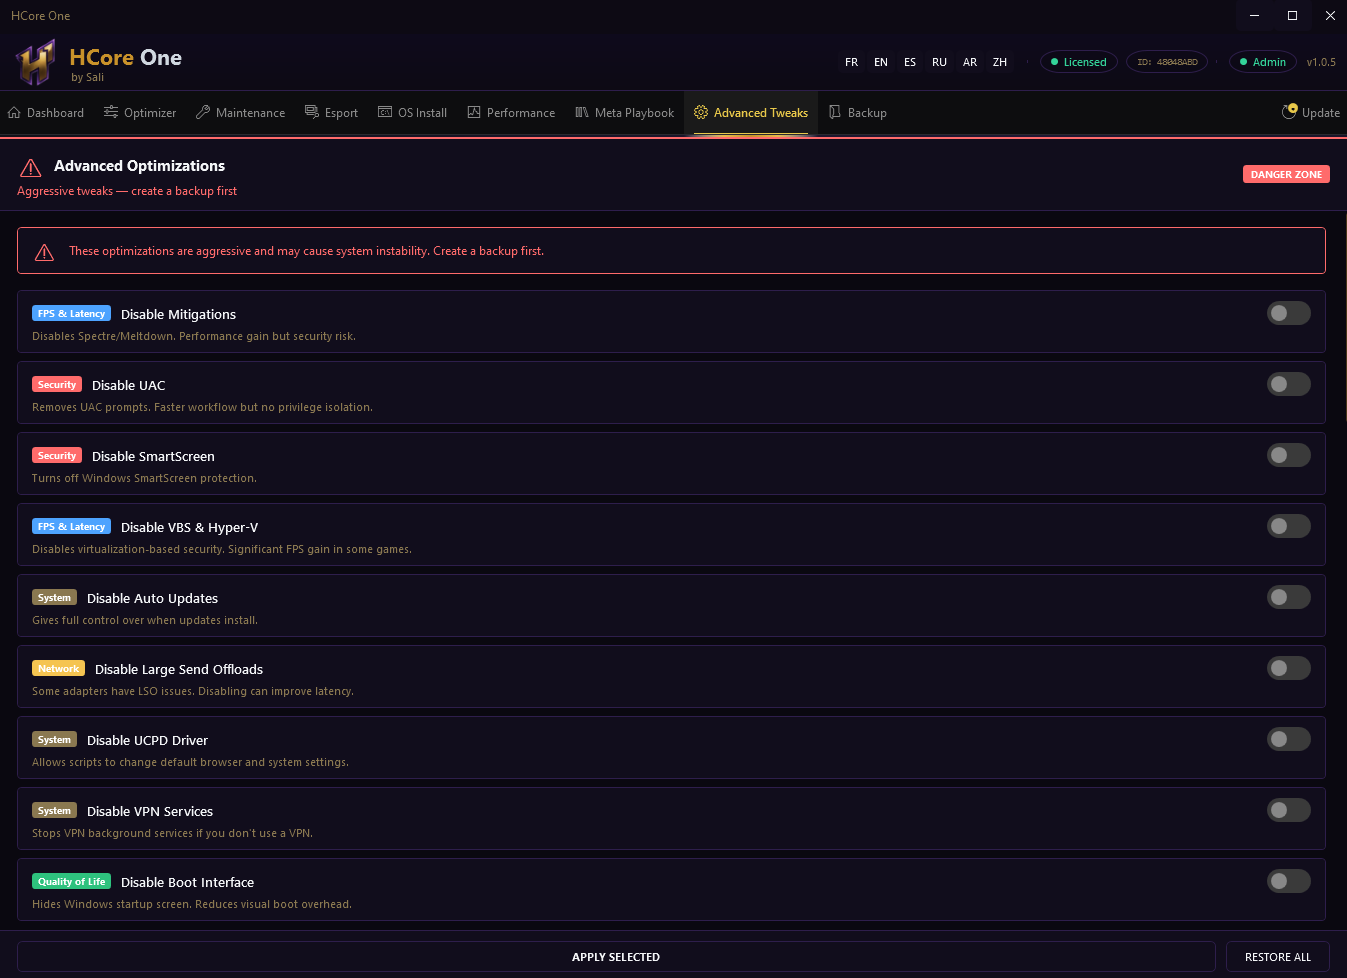Click the RESTORE ALL button
This screenshot has width=1347, height=978.
point(1278,957)
